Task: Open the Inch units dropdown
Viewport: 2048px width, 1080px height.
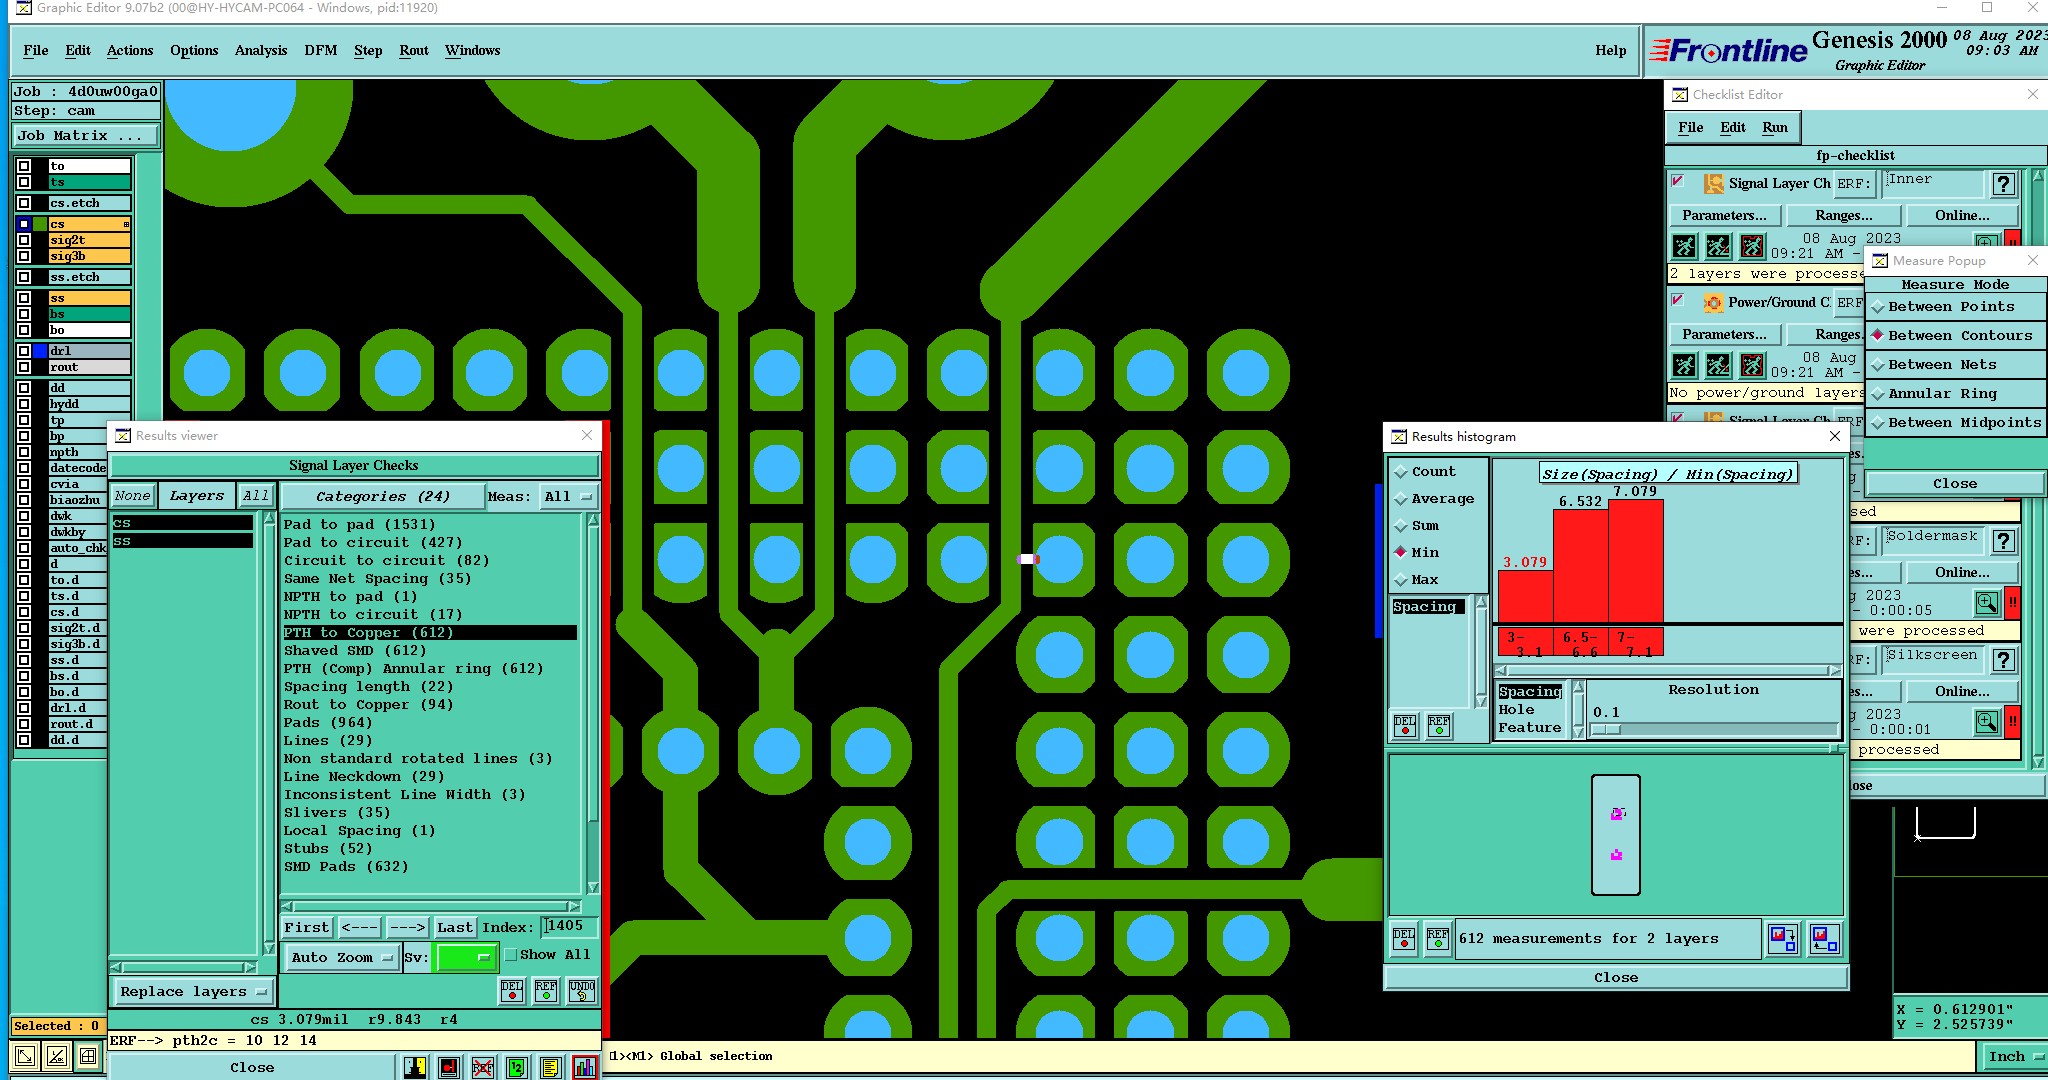Action: coord(2013,1057)
